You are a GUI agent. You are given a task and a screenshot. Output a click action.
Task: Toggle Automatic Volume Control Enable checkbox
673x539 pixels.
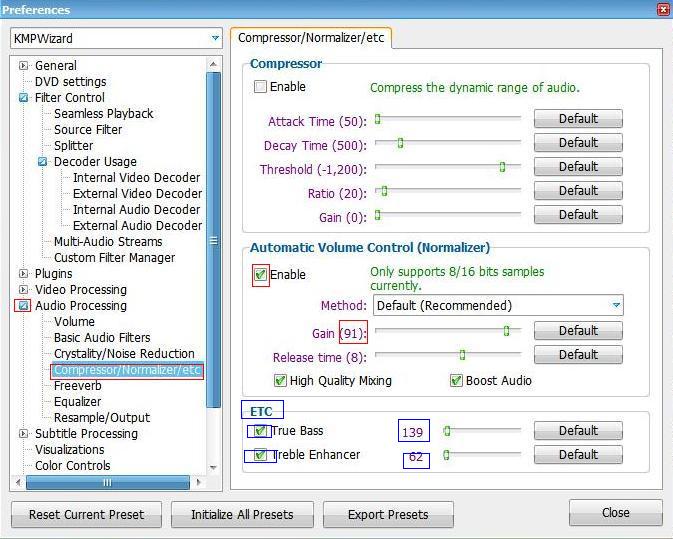click(260, 275)
